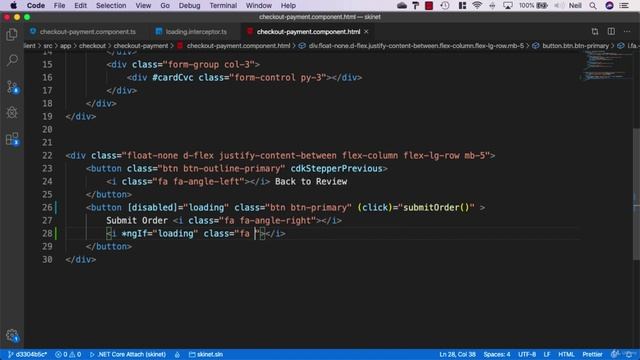Open the Manage gear settings menu

coord(12,336)
